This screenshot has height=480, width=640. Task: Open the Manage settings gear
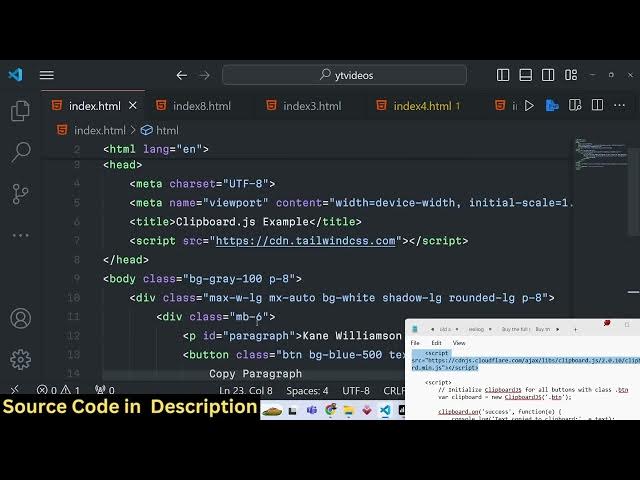pos(20,359)
